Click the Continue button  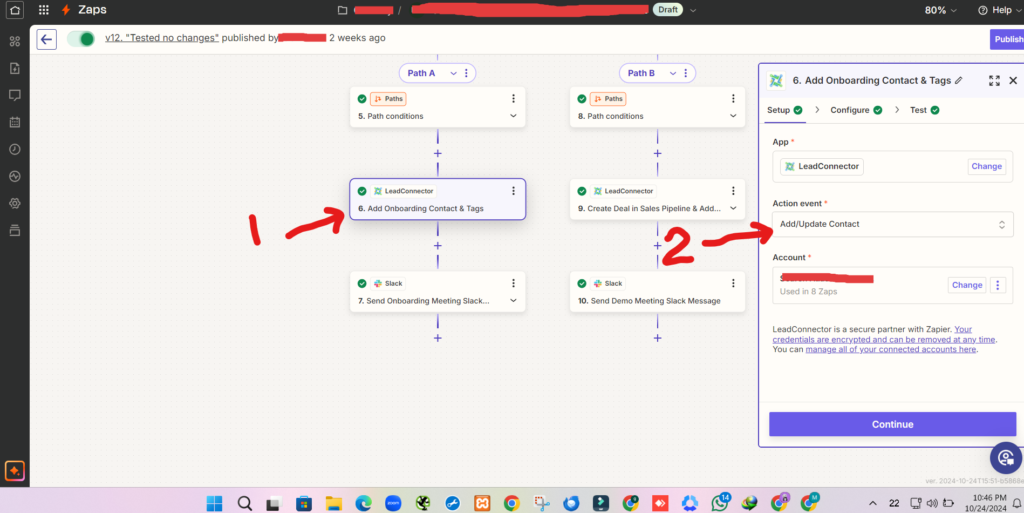click(892, 424)
